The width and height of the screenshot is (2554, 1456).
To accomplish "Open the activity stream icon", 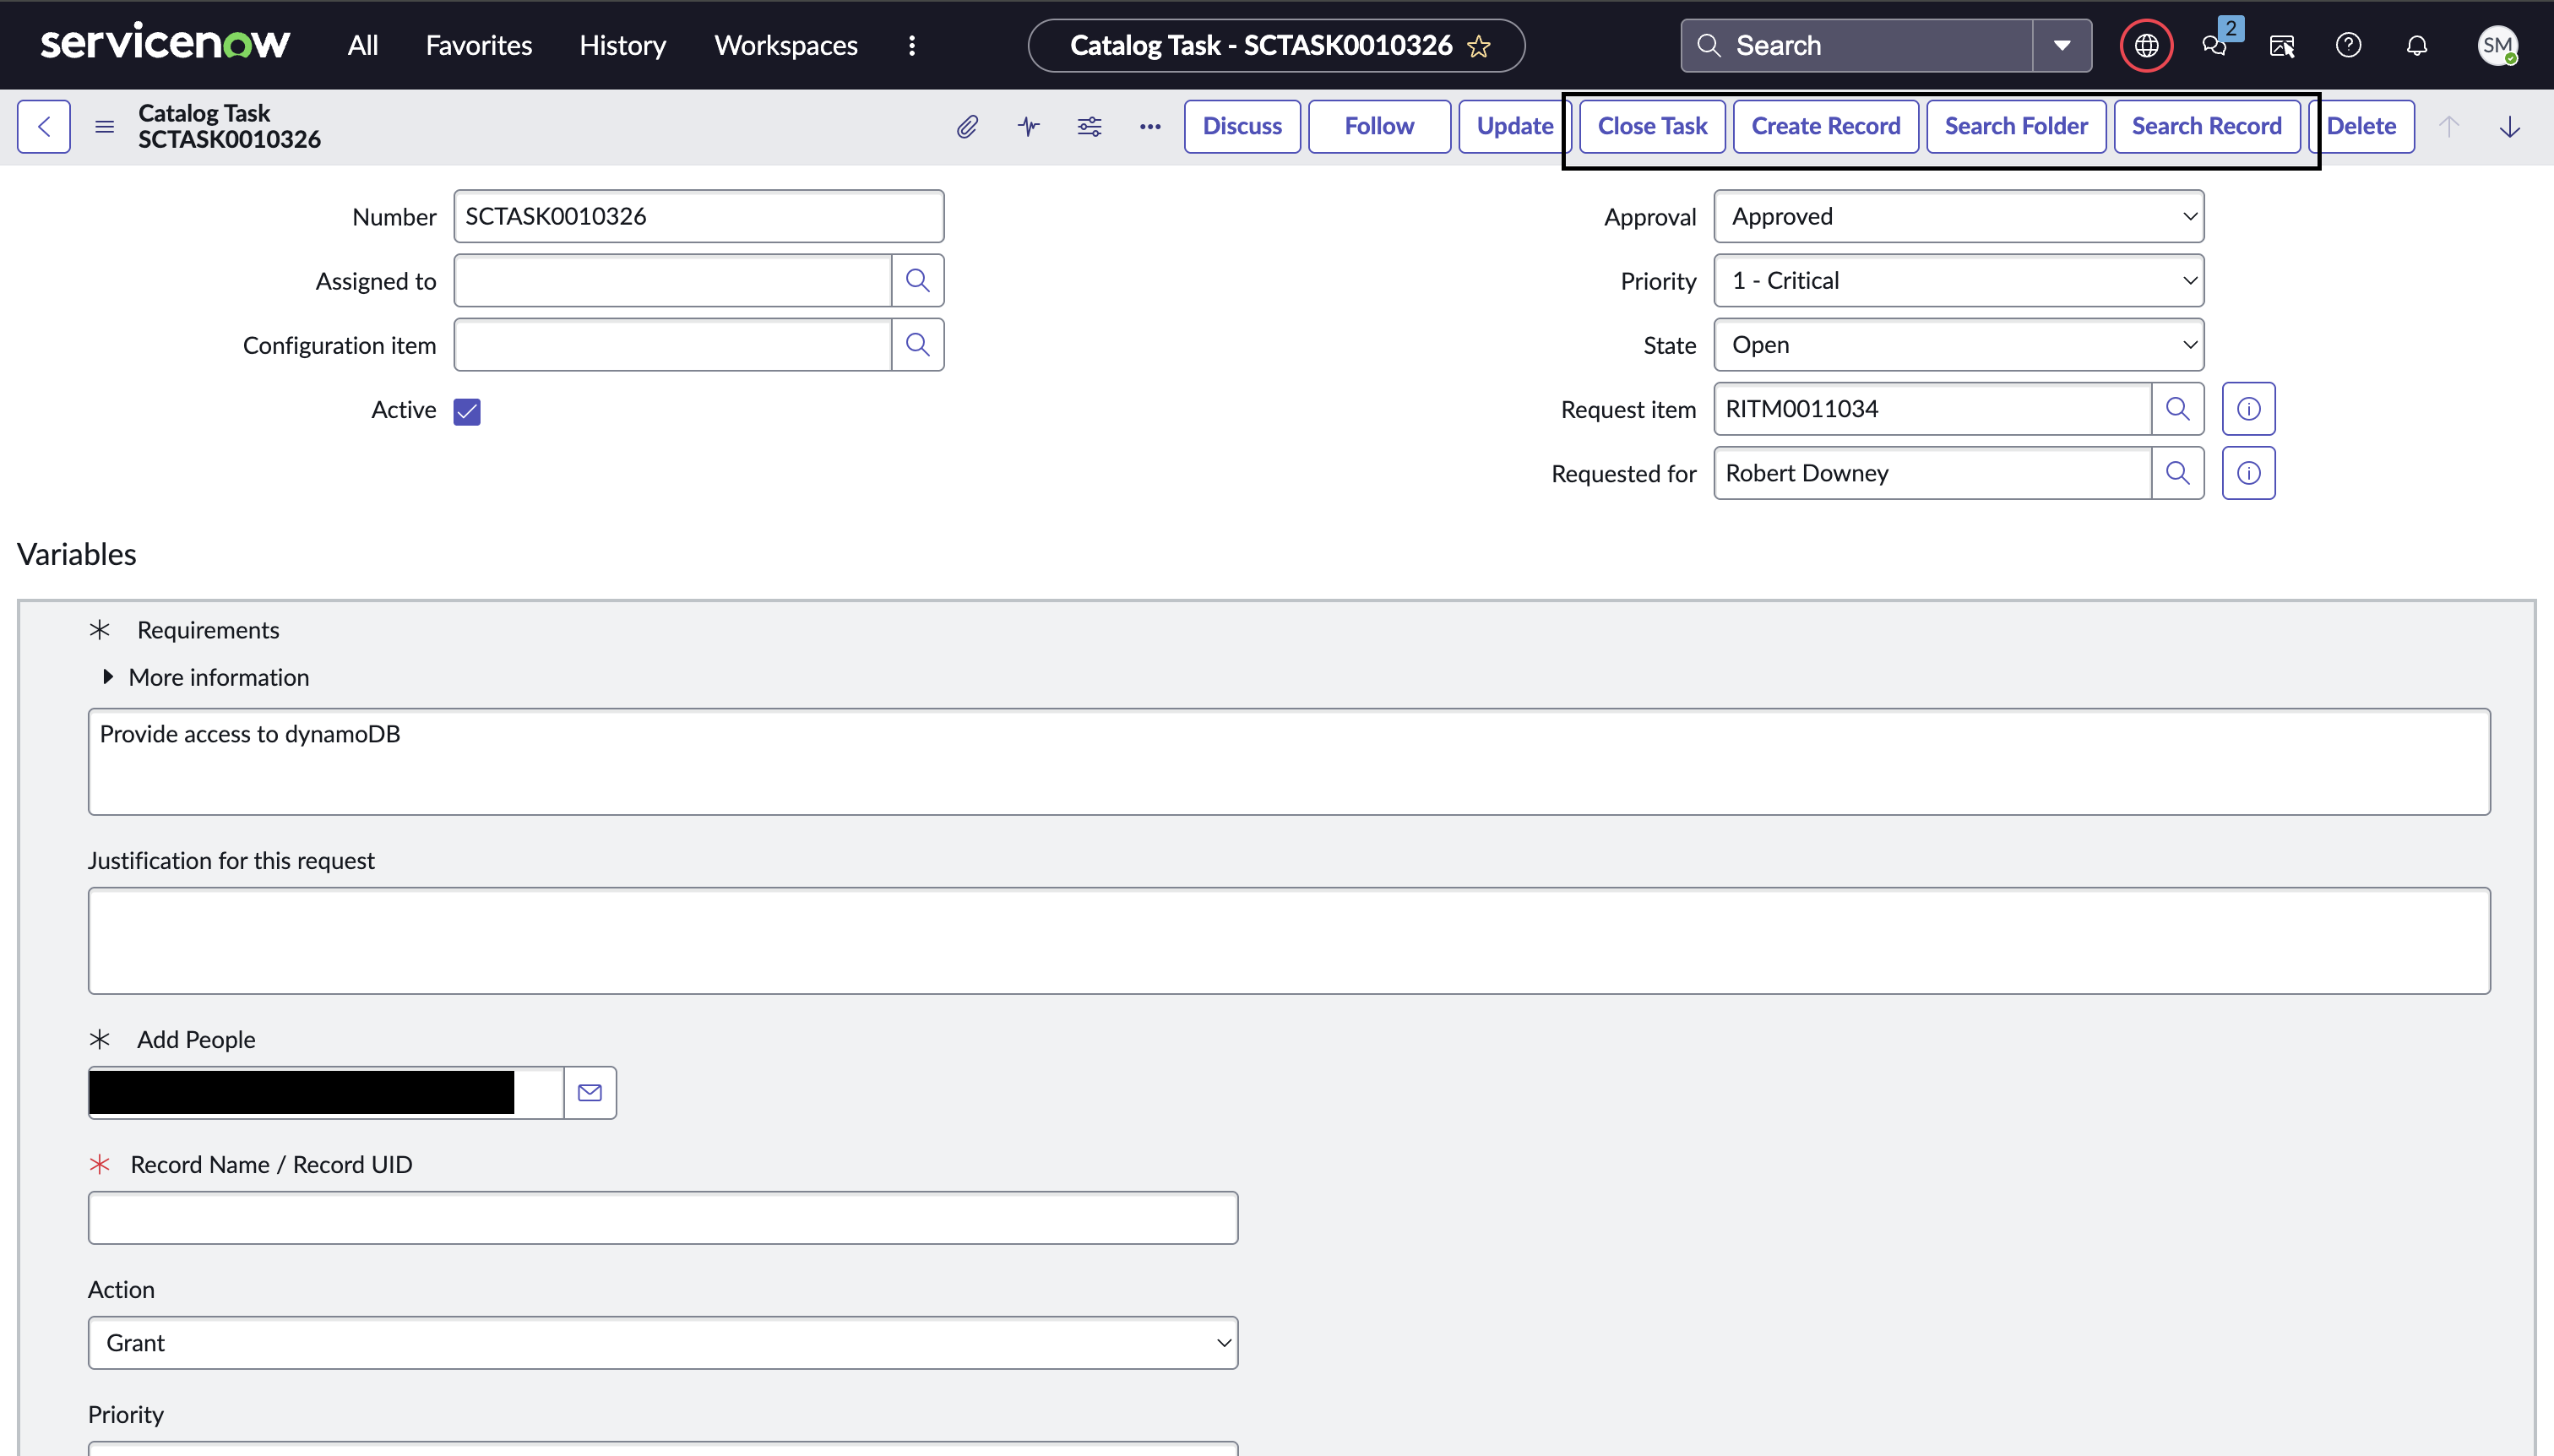I will [x=1029, y=126].
